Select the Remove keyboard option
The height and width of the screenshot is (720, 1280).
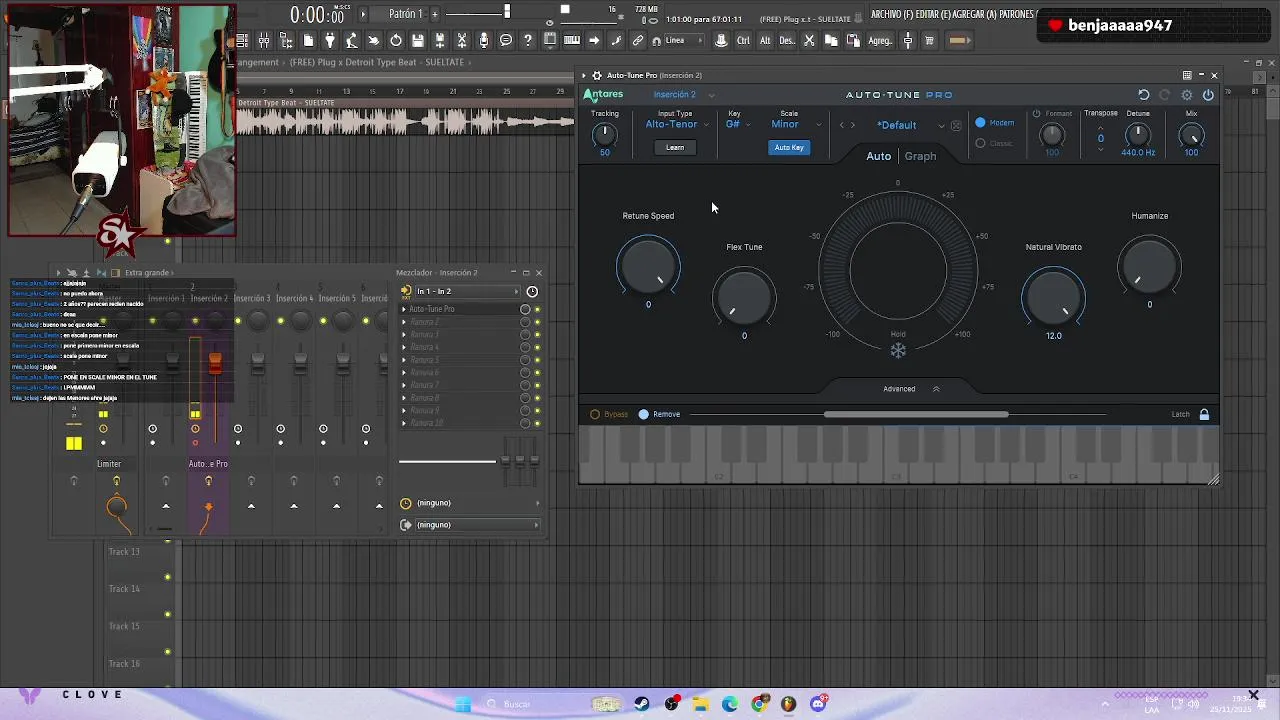(644, 414)
